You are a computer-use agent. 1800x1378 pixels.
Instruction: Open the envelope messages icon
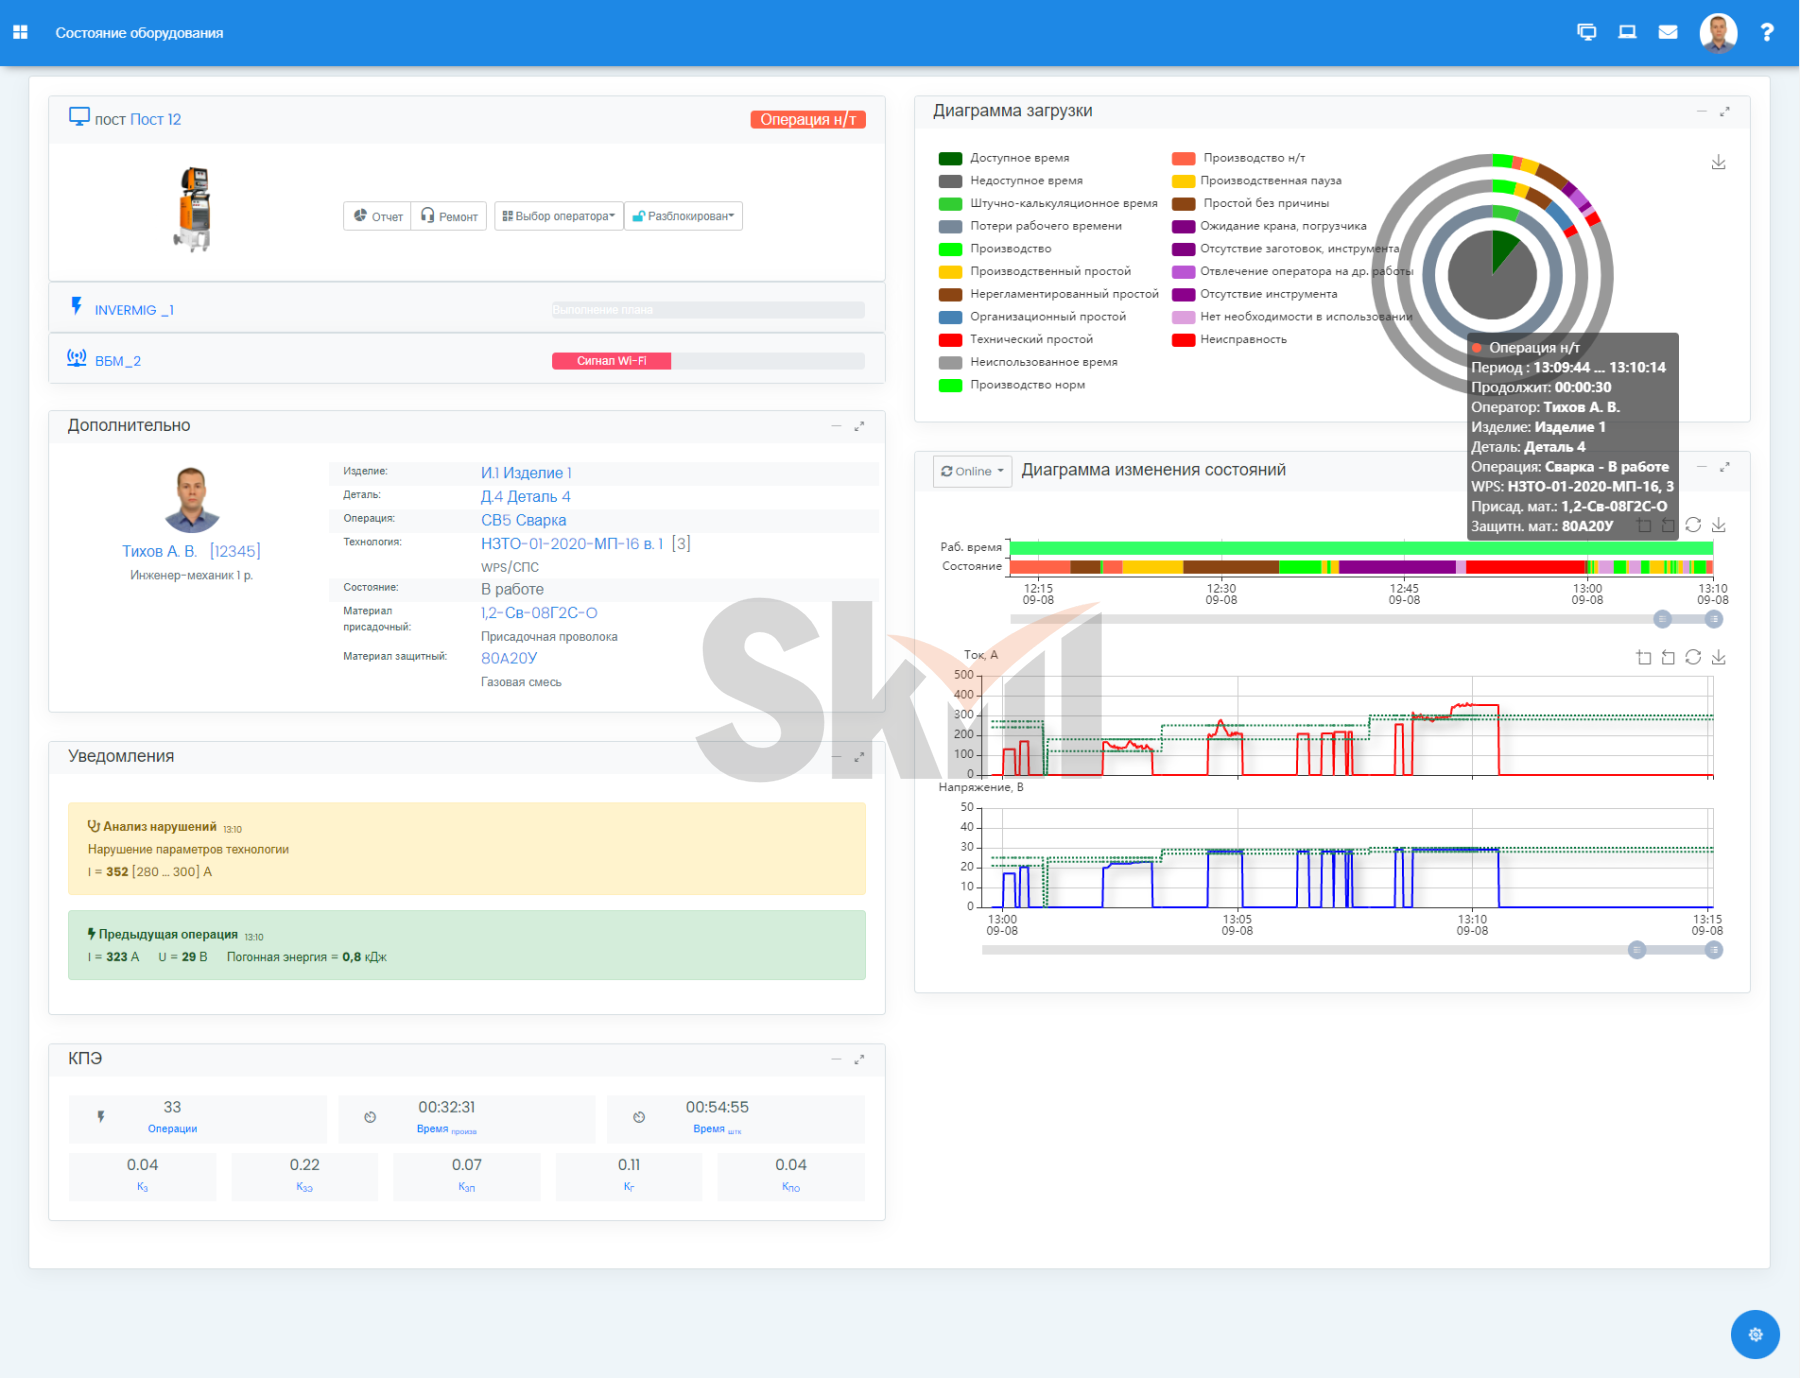[x=1667, y=33]
